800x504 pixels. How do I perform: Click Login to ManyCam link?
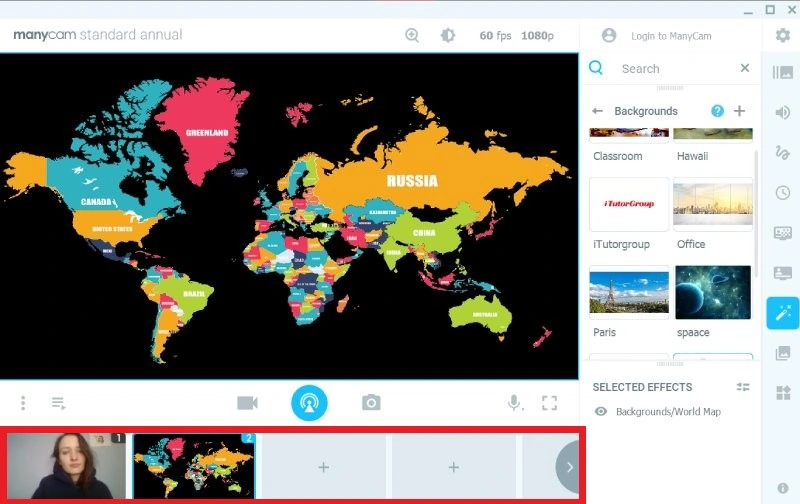(x=671, y=36)
